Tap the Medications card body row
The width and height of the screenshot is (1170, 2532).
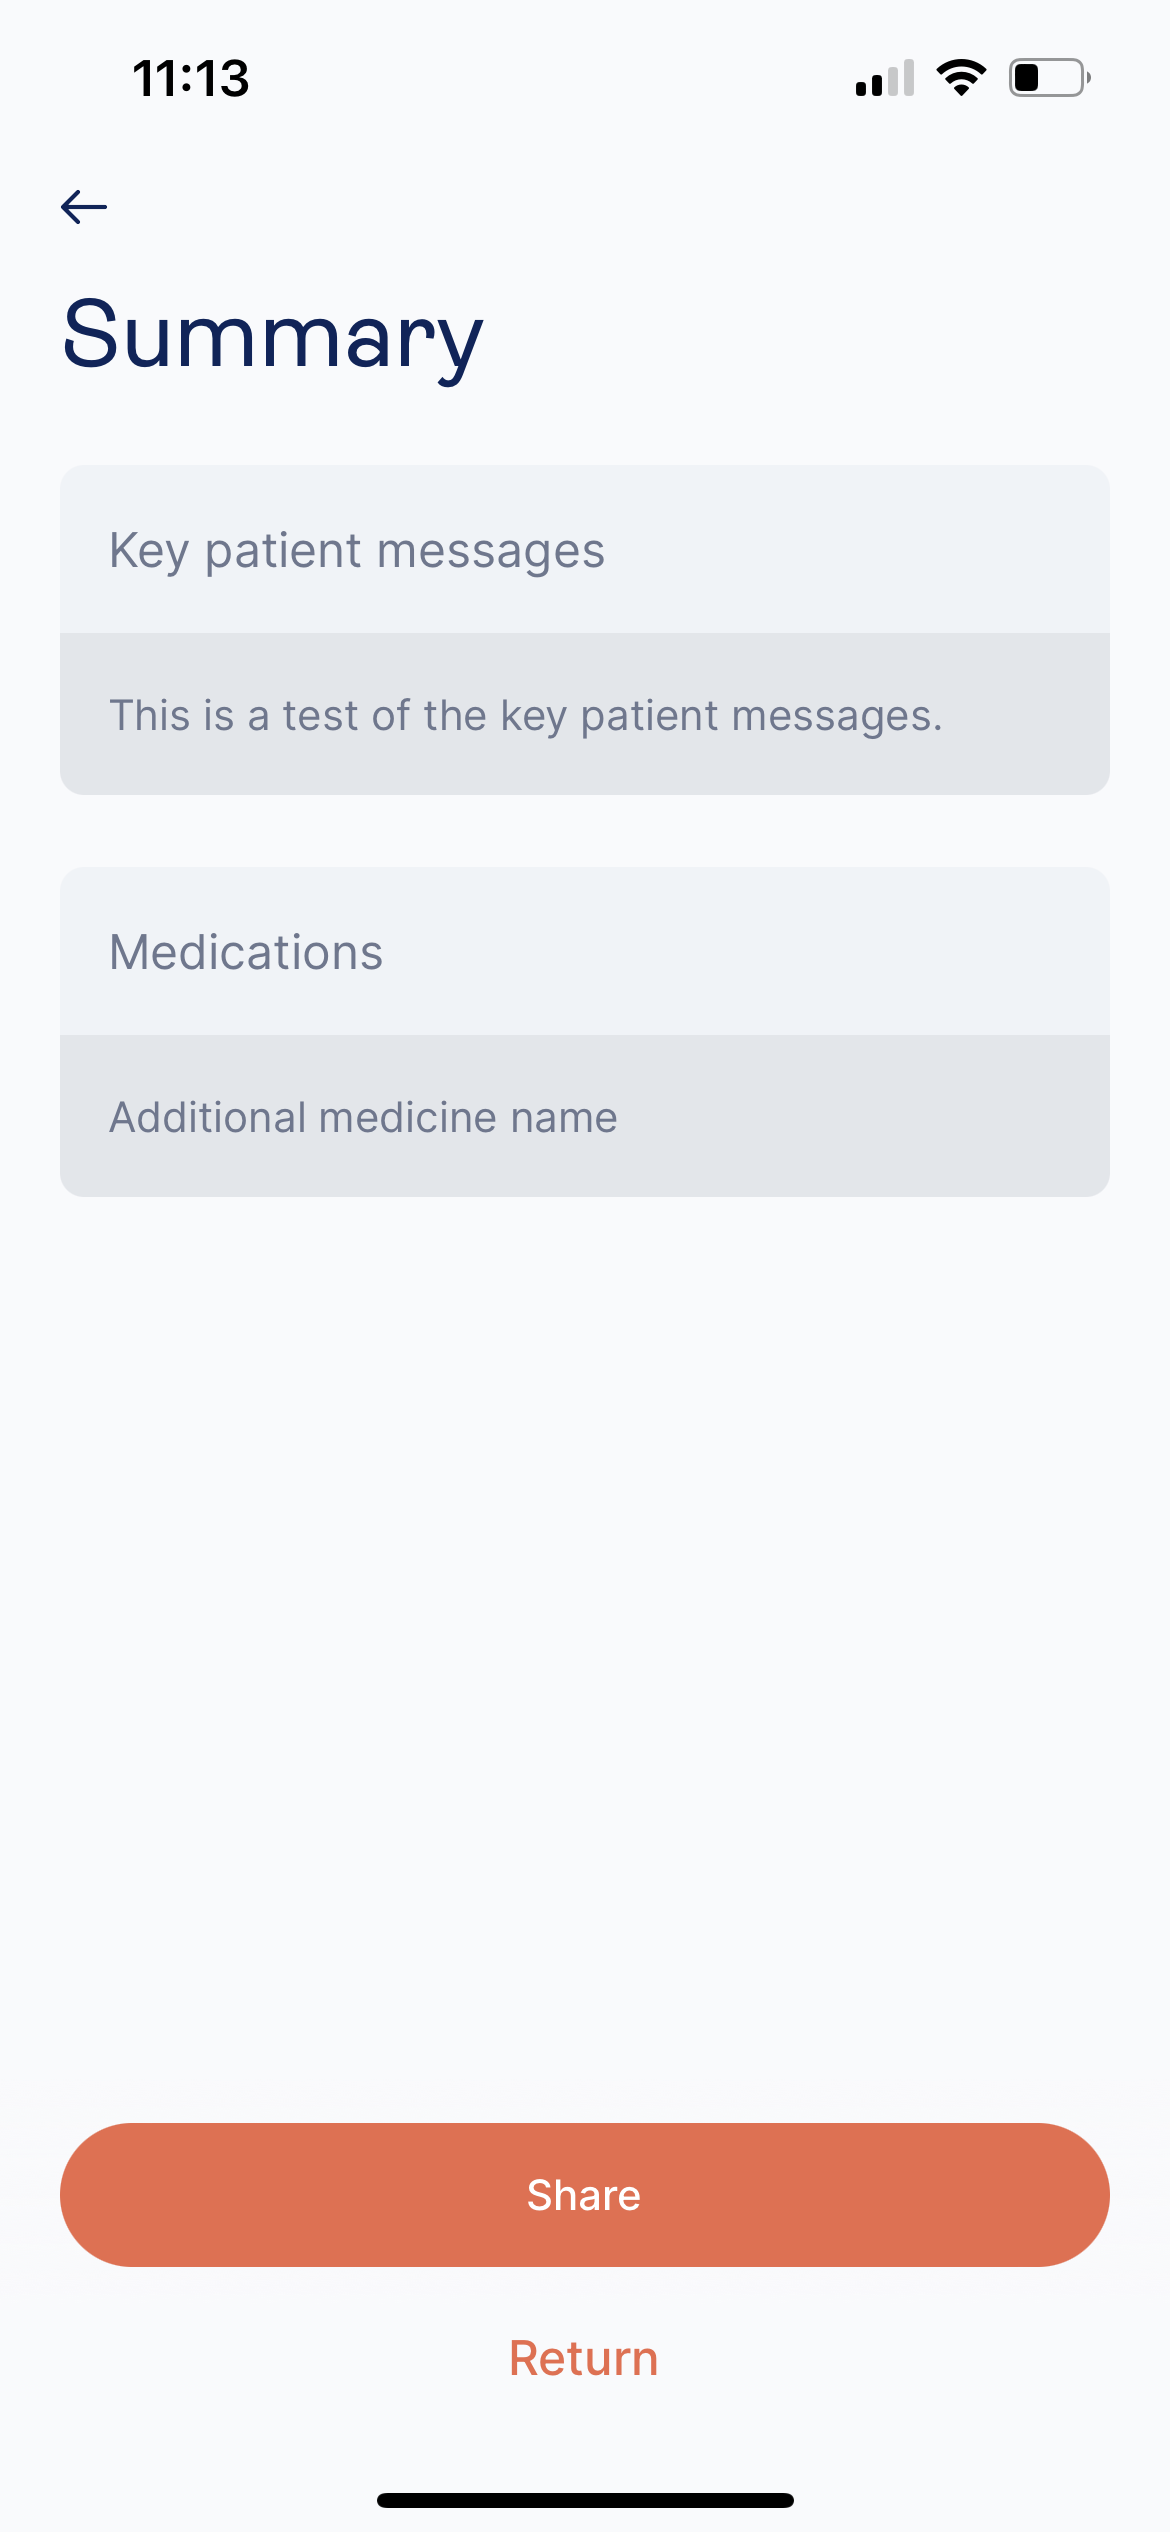tap(585, 1116)
